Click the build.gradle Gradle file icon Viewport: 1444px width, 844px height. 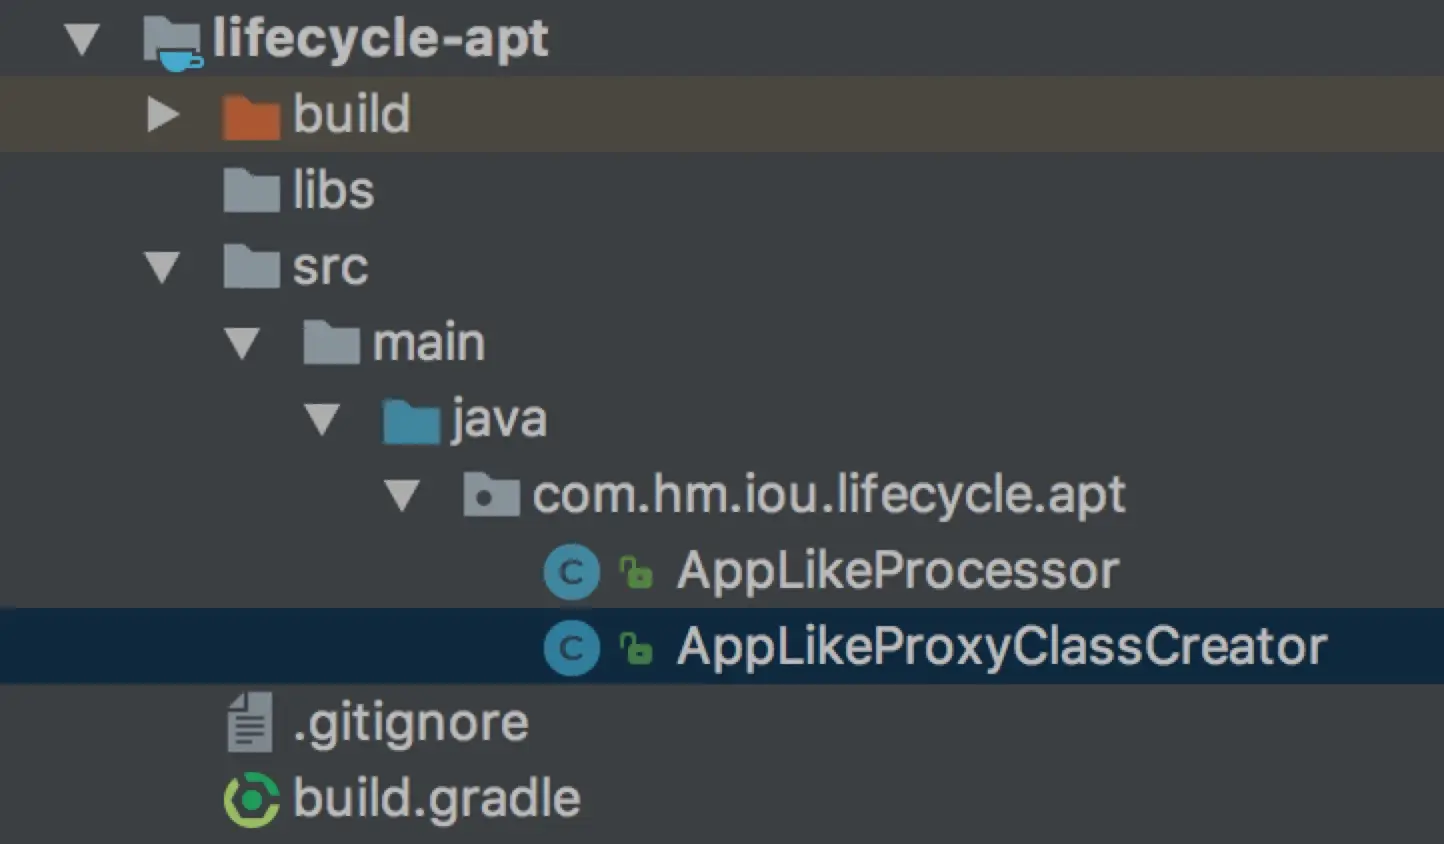[251, 800]
